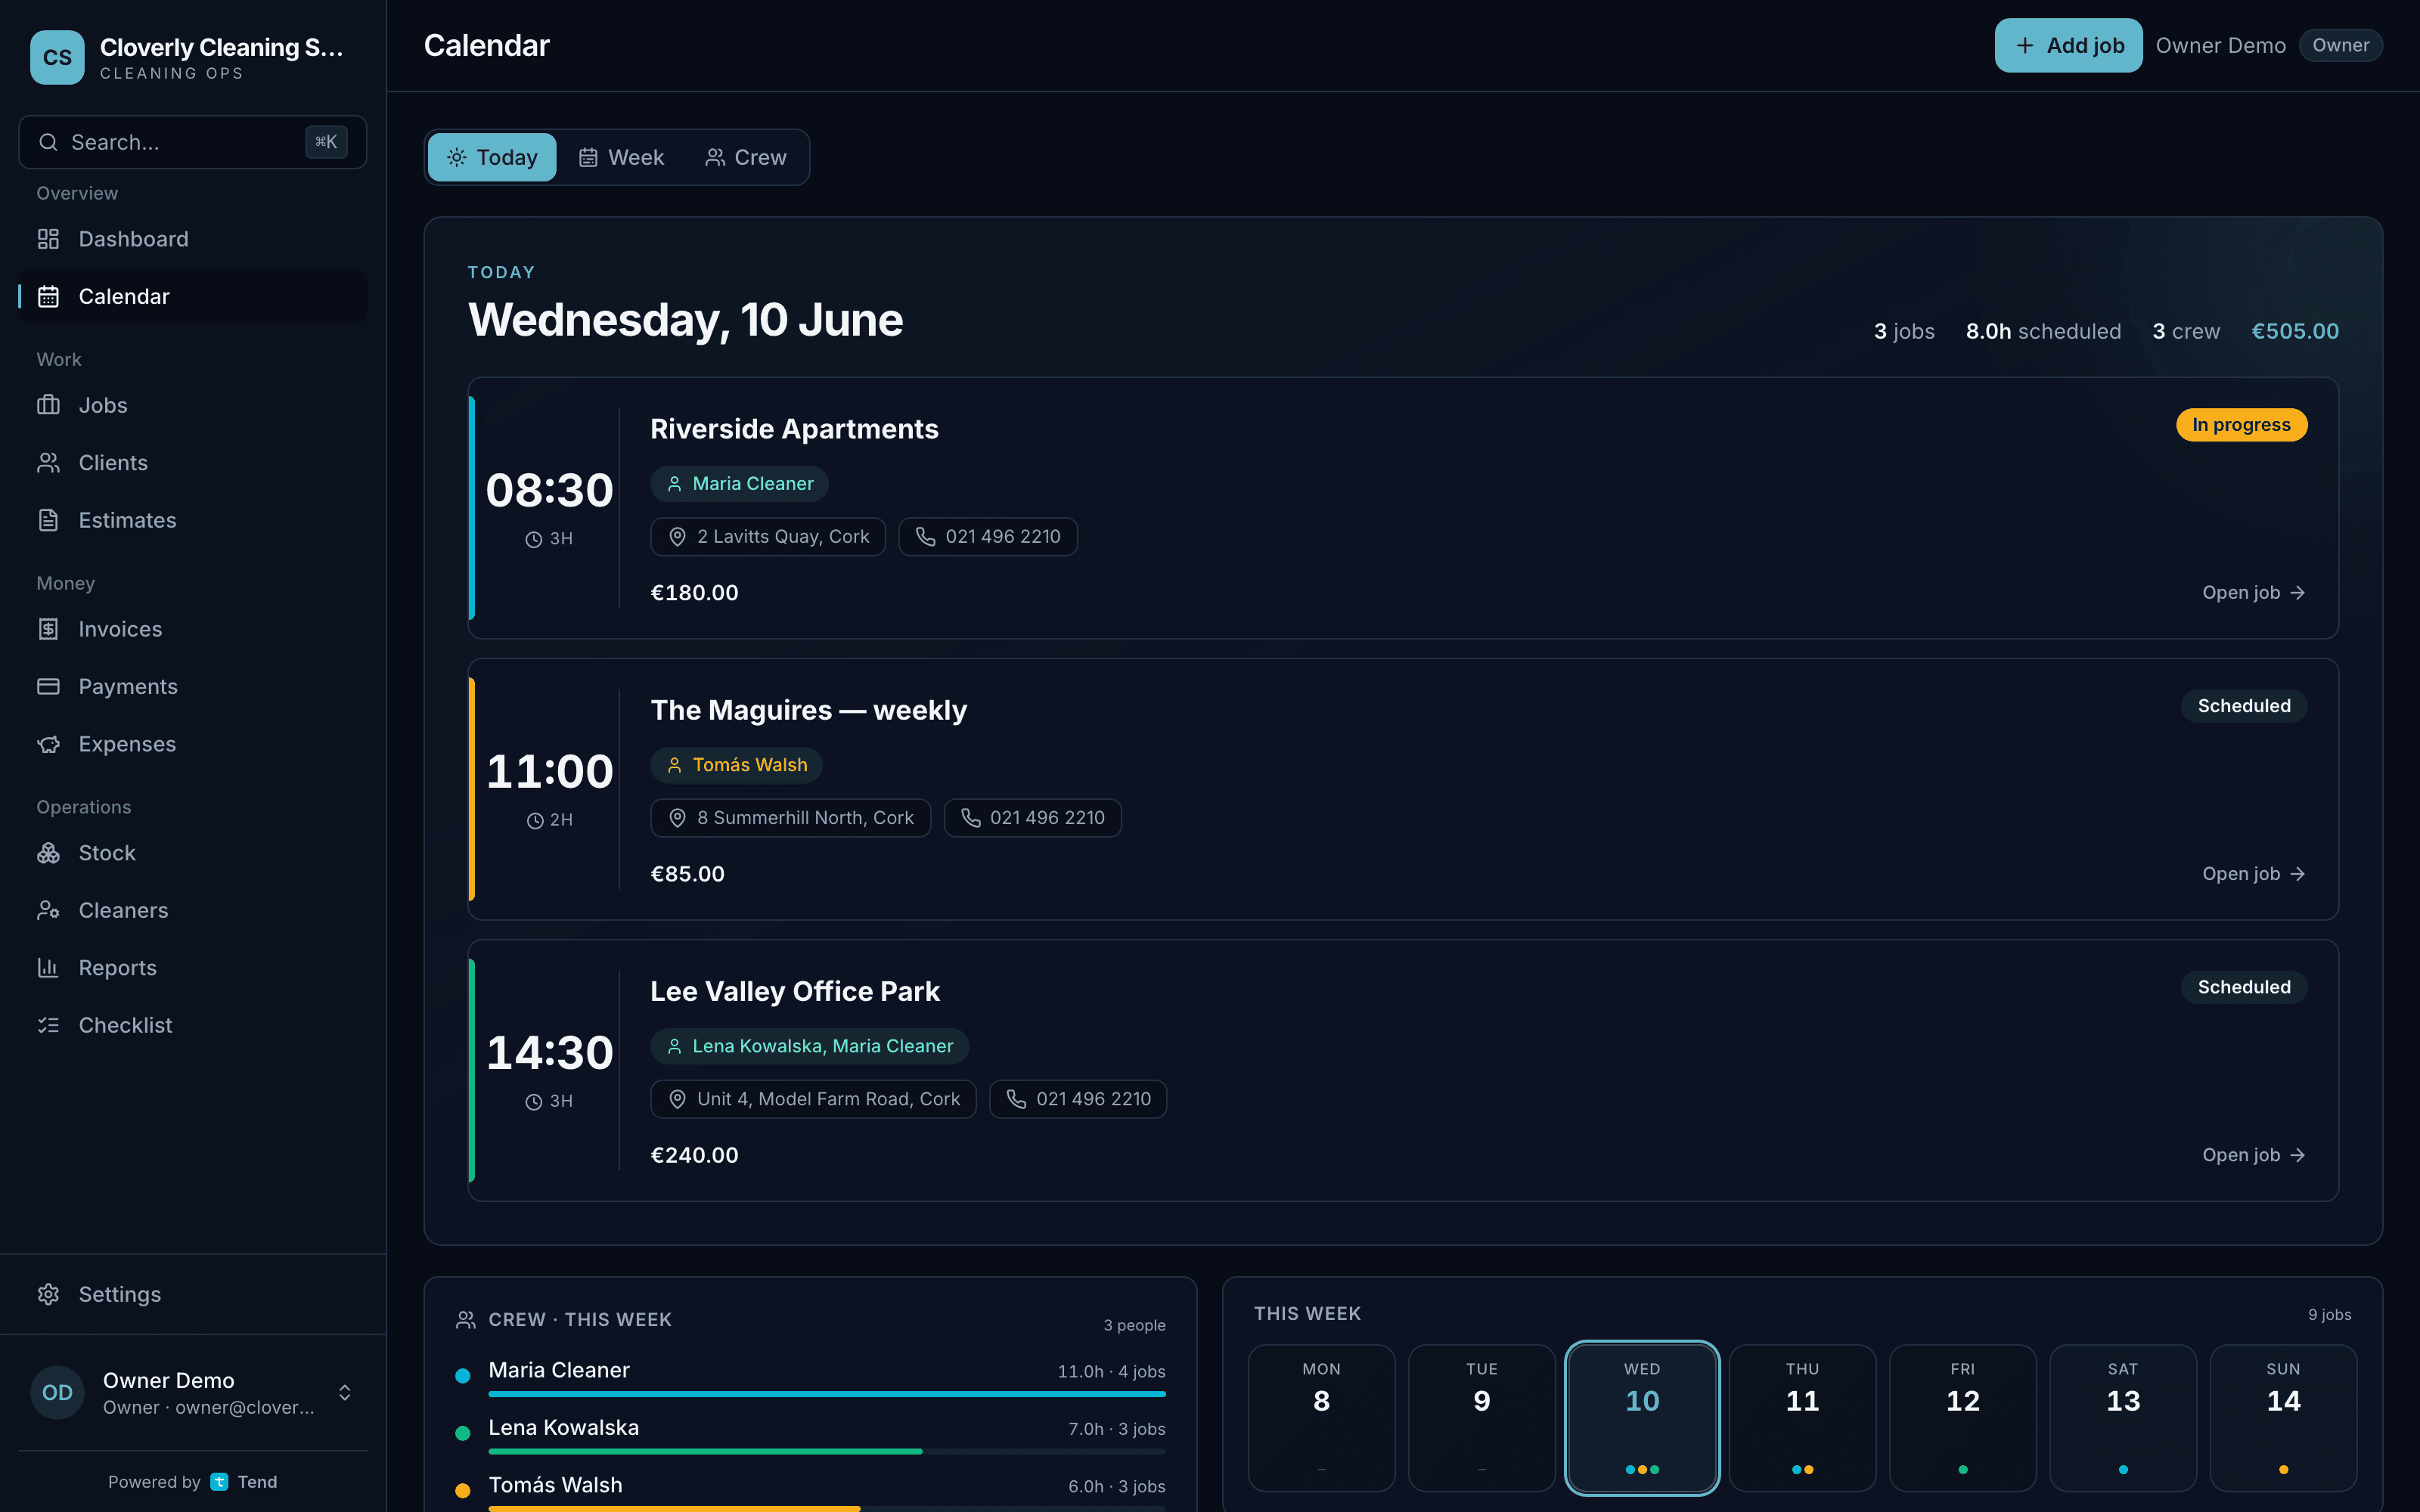Click the person icon beside Tomás Walsh chip
Screen dimensions: 2420x1512
pyautogui.click(x=675, y=765)
